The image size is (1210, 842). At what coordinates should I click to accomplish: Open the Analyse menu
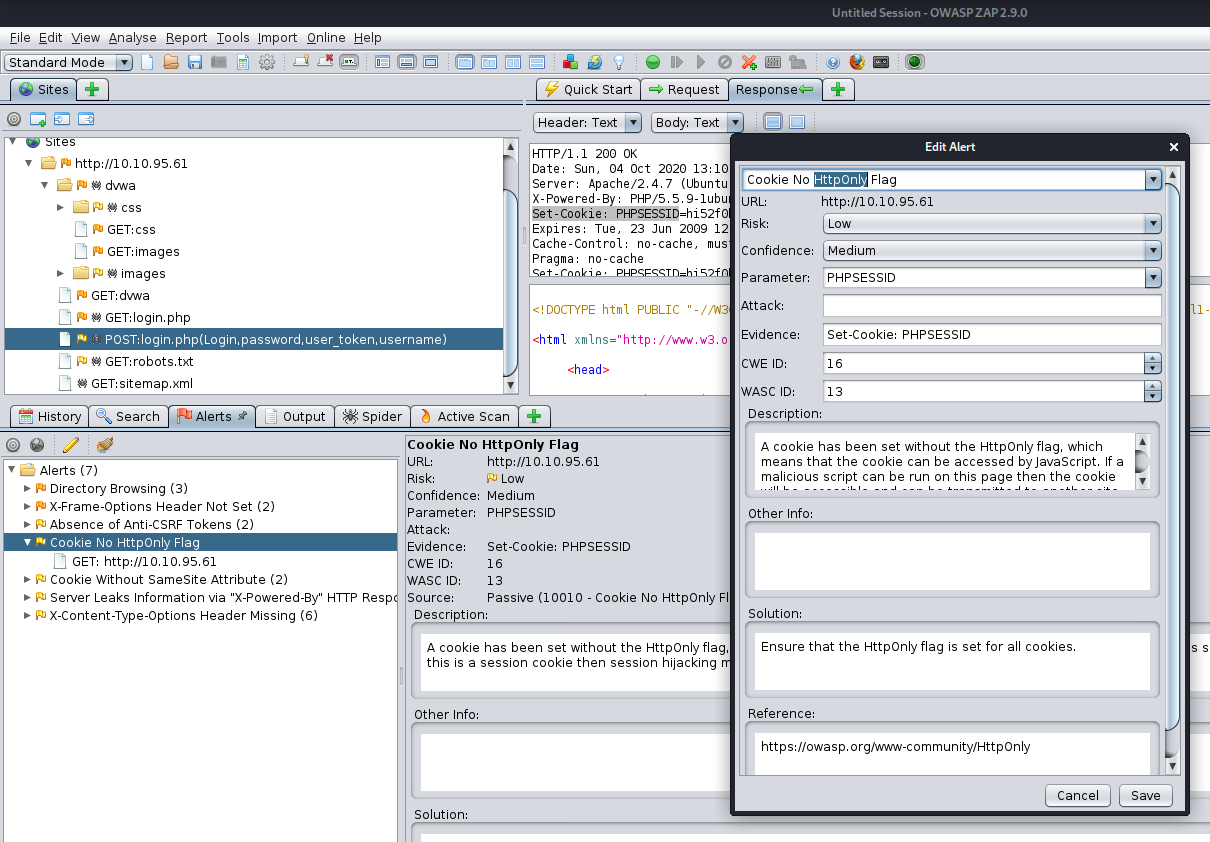tap(132, 37)
